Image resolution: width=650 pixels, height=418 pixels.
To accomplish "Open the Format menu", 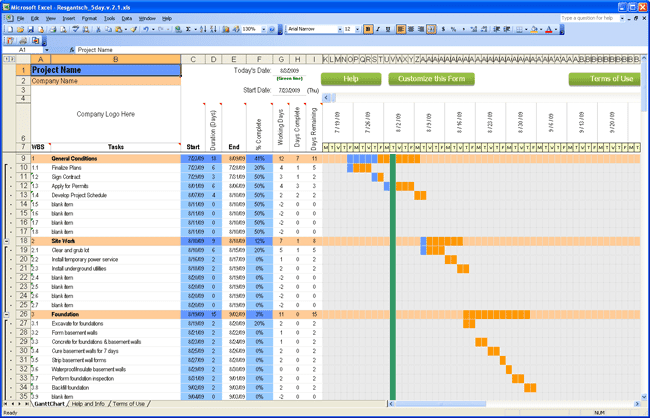I will 89,19.
